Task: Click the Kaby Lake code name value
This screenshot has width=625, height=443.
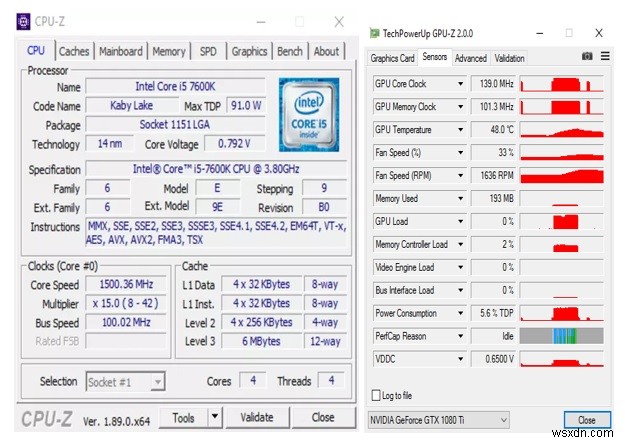Action: [x=132, y=105]
